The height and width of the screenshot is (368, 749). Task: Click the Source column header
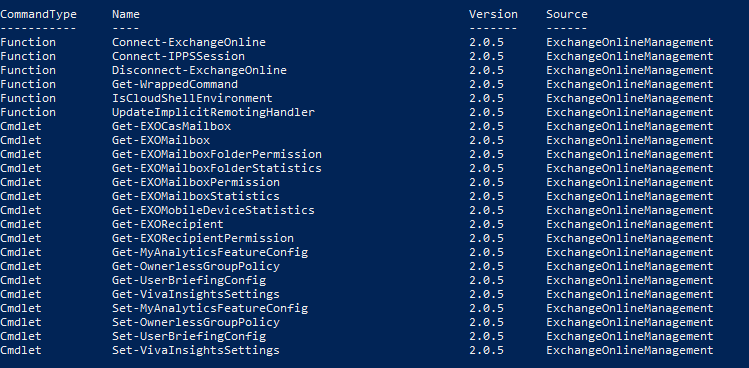click(567, 14)
